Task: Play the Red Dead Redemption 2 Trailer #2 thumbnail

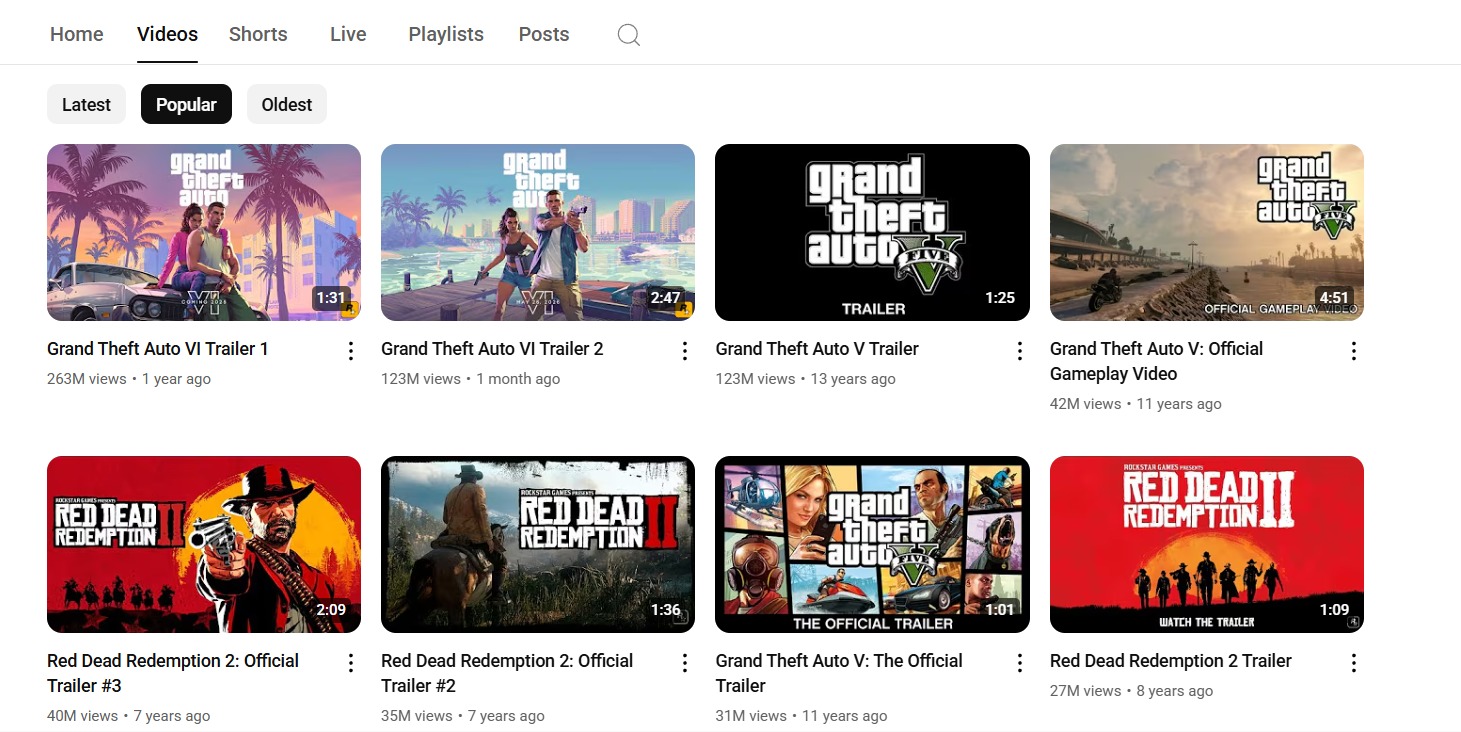Action: click(x=538, y=544)
